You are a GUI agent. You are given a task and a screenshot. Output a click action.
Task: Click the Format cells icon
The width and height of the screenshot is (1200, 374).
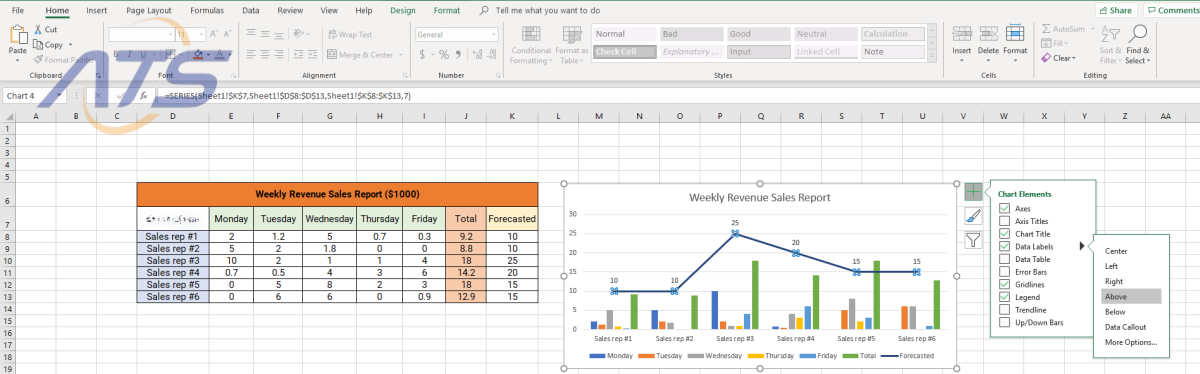coord(1015,33)
